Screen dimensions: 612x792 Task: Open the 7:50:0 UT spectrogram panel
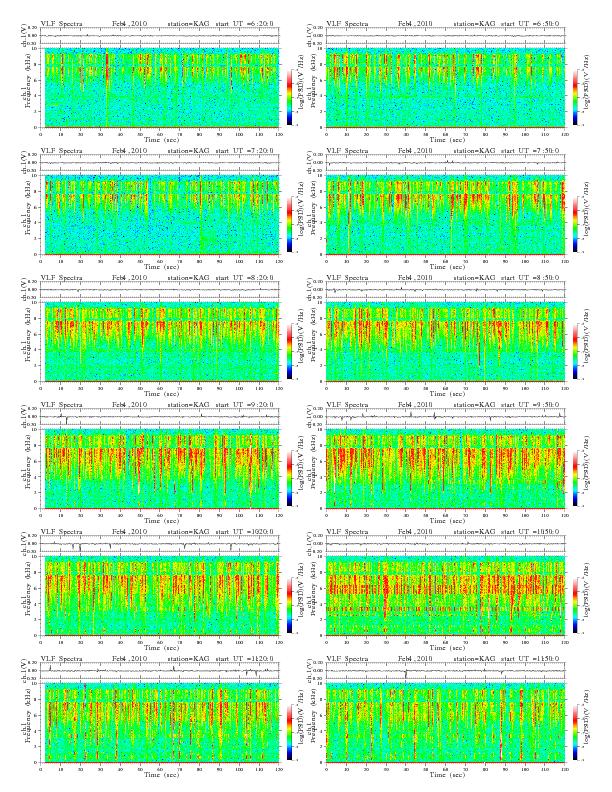point(445,215)
